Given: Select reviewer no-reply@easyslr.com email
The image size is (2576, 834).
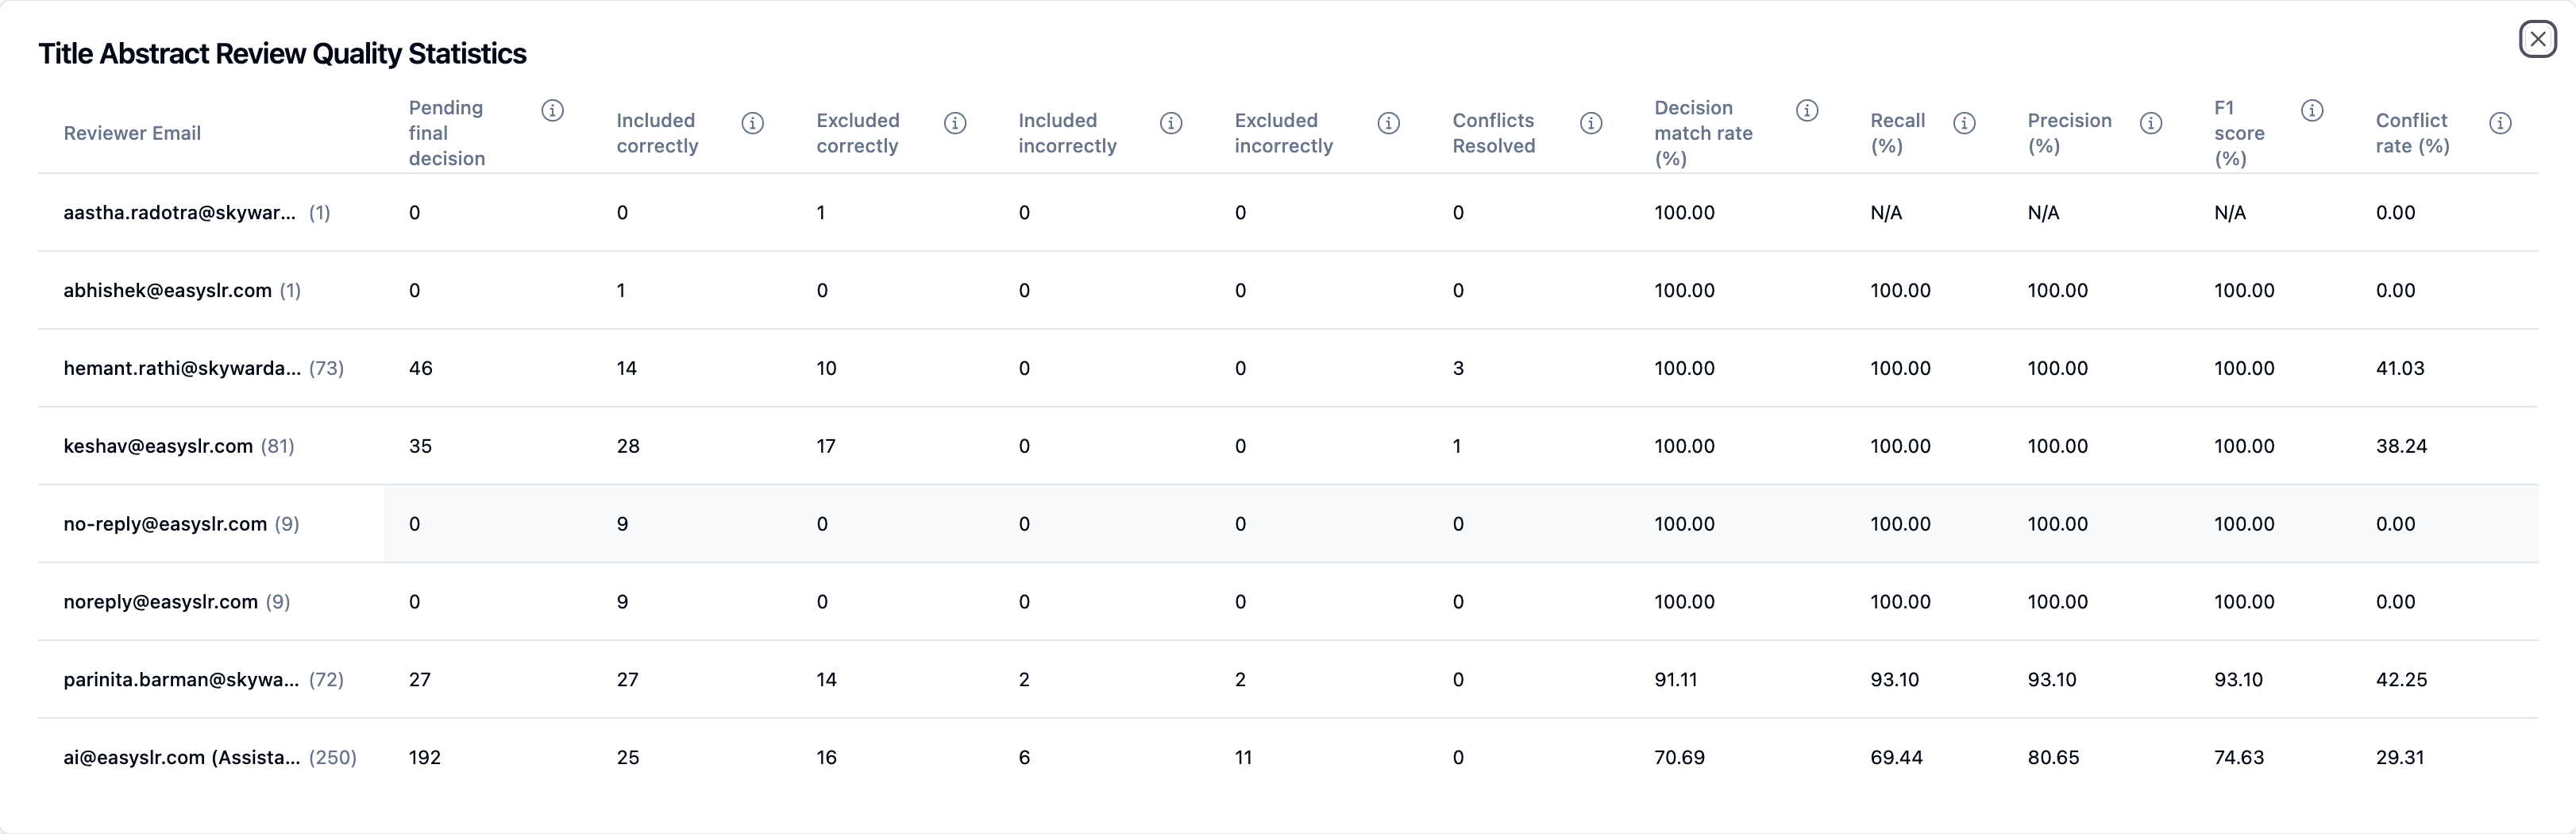Looking at the screenshot, I should click(165, 524).
